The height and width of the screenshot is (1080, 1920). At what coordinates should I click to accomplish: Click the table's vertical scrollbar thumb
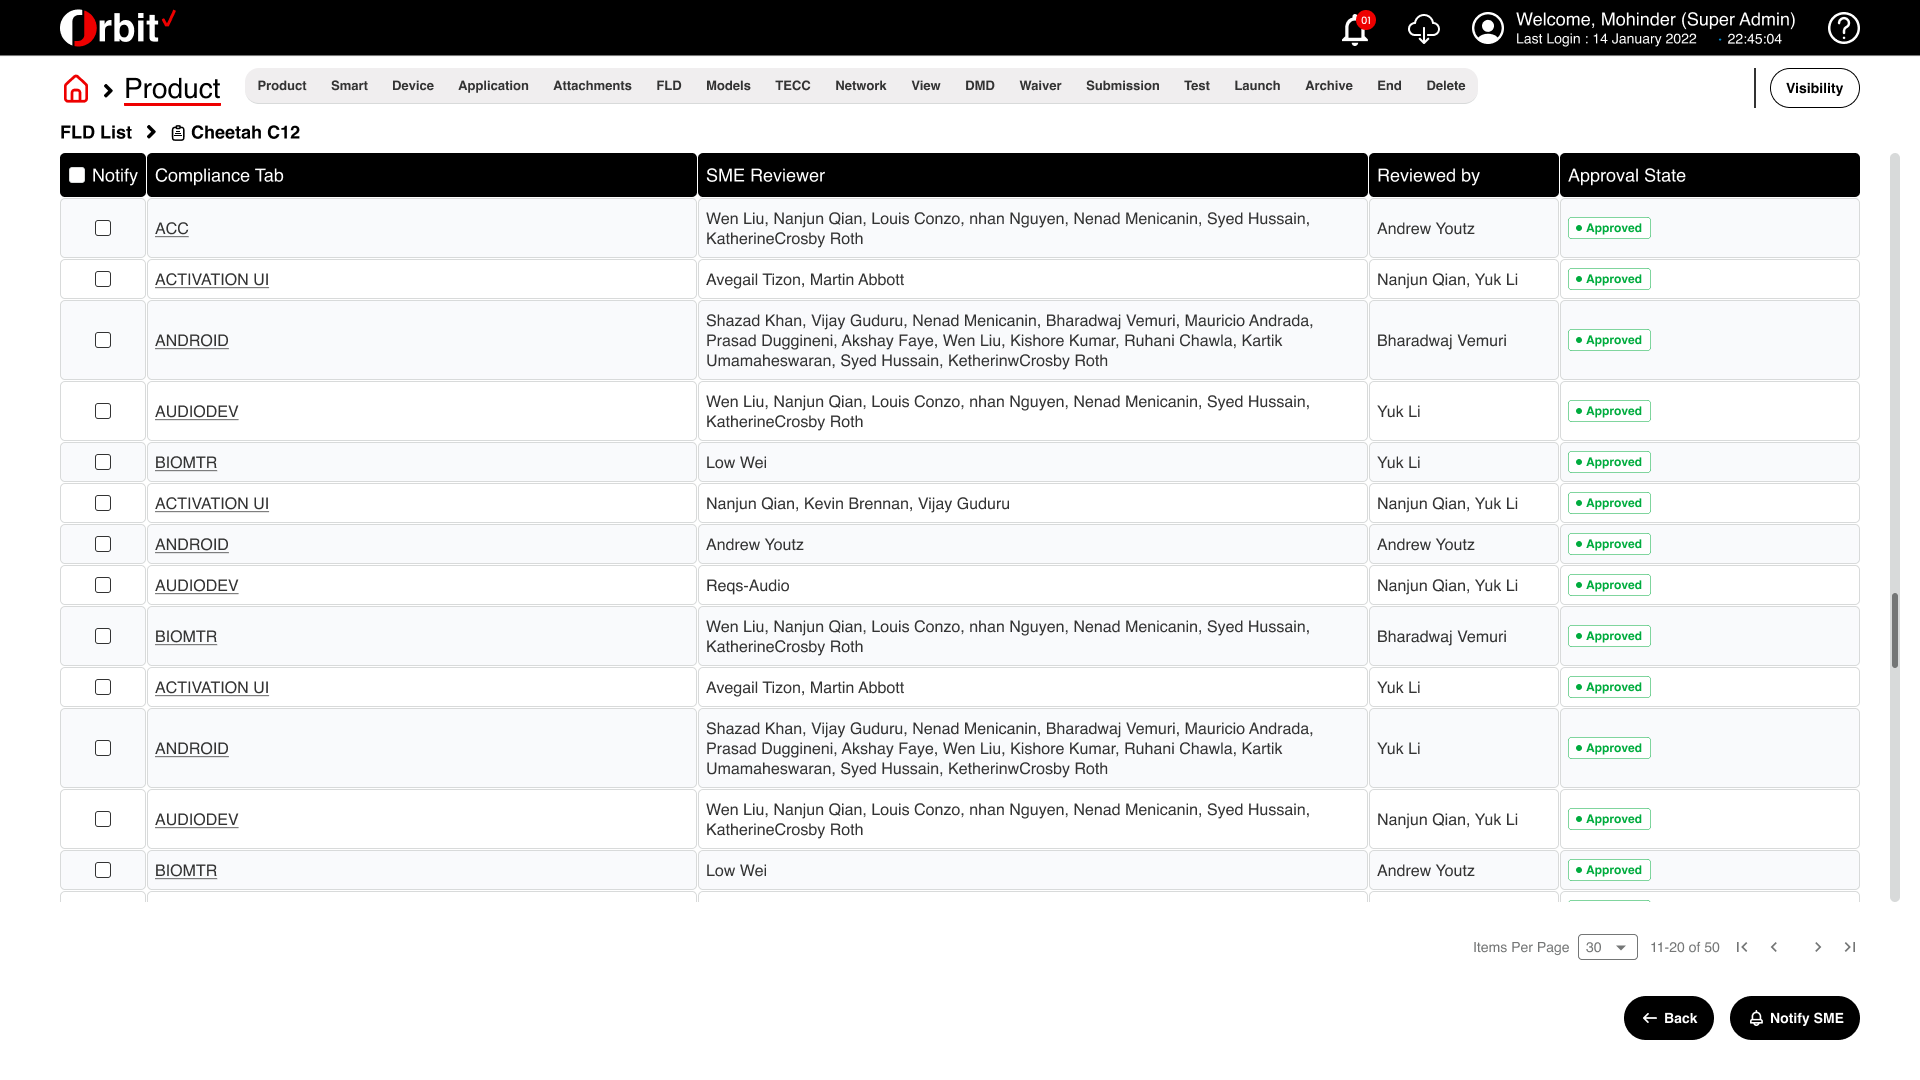pos(1894,631)
